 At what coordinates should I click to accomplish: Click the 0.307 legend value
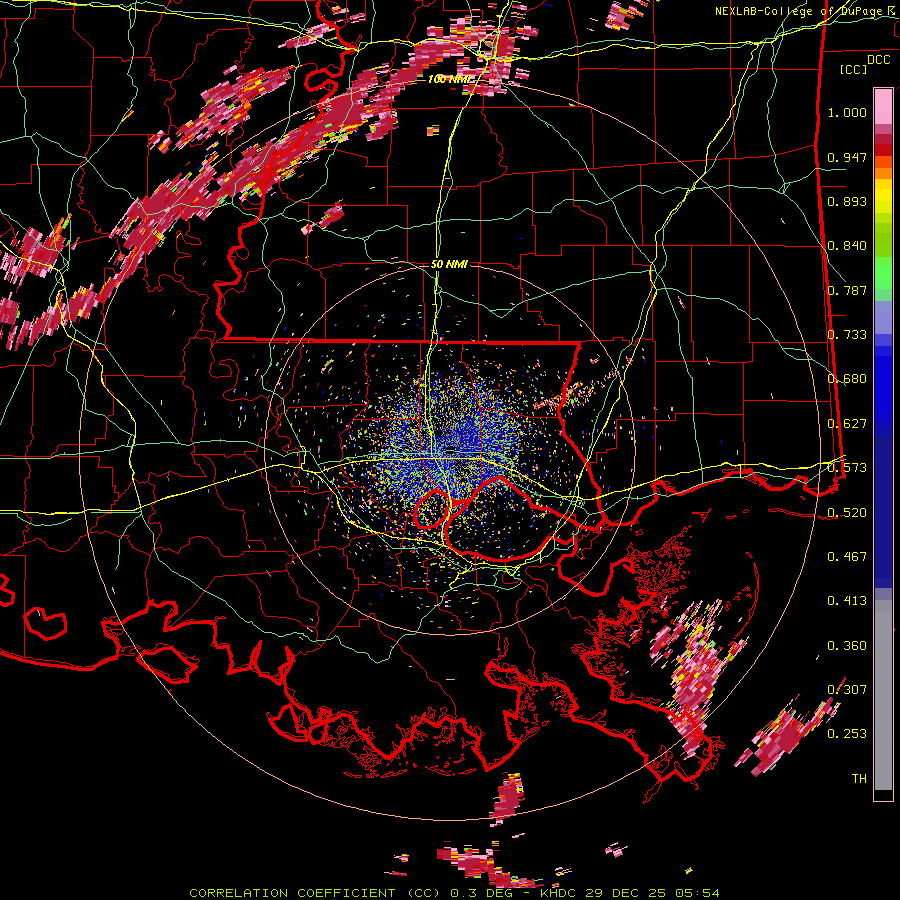(847, 689)
